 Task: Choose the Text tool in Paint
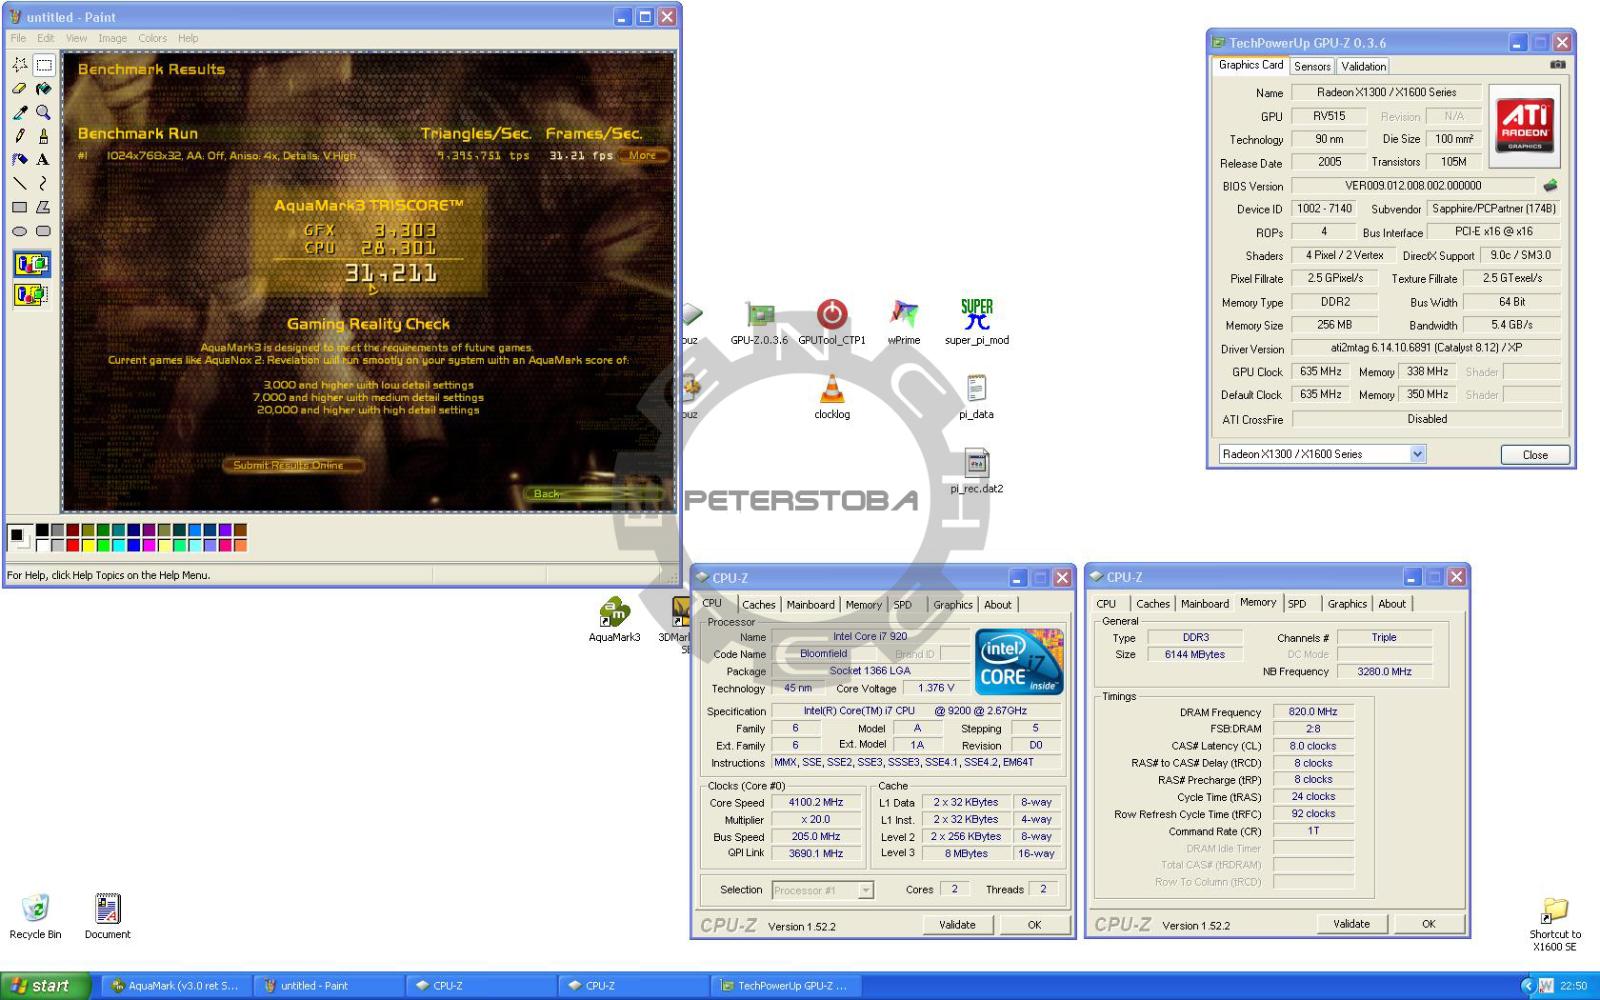[x=43, y=160]
